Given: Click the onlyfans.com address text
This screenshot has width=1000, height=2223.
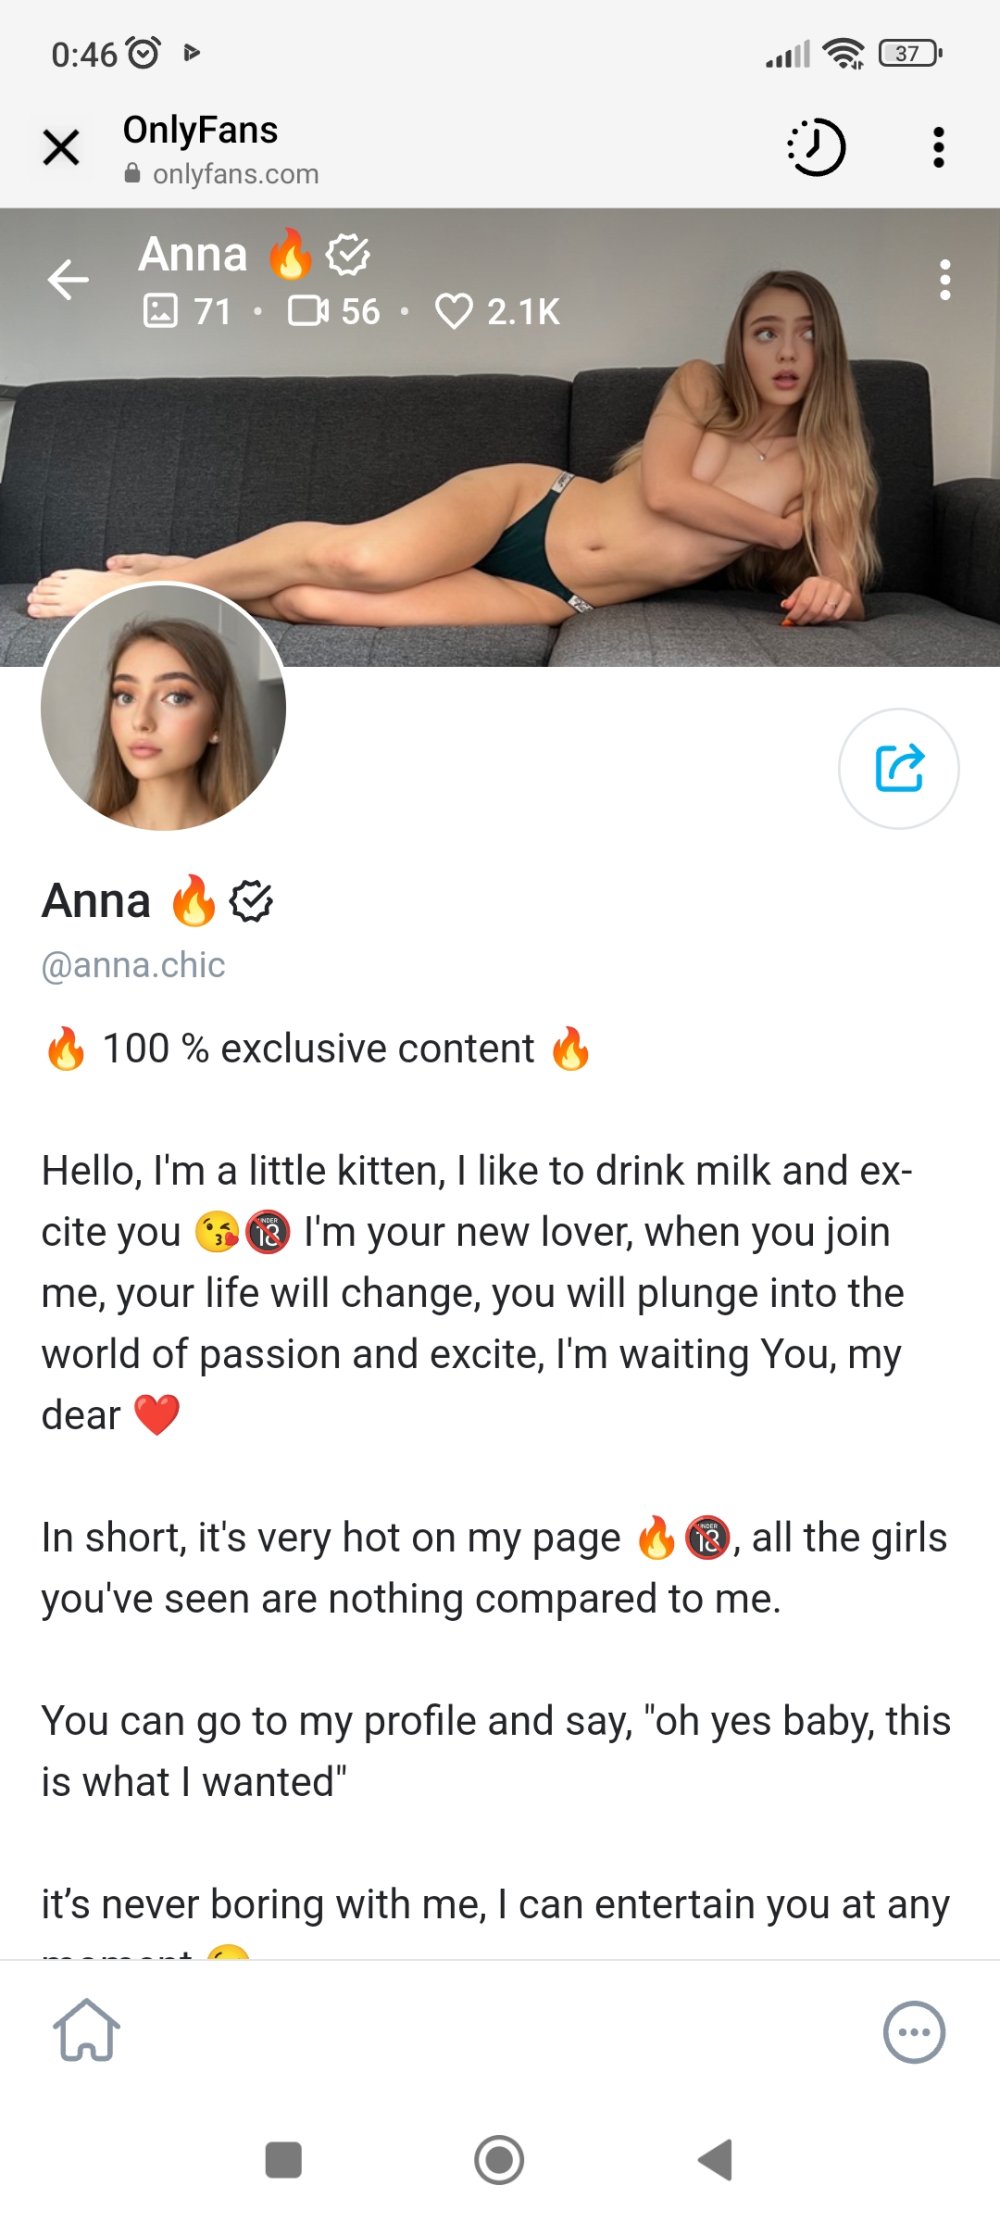Looking at the screenshot, I should pyautogui.click(x=236, y=174).
